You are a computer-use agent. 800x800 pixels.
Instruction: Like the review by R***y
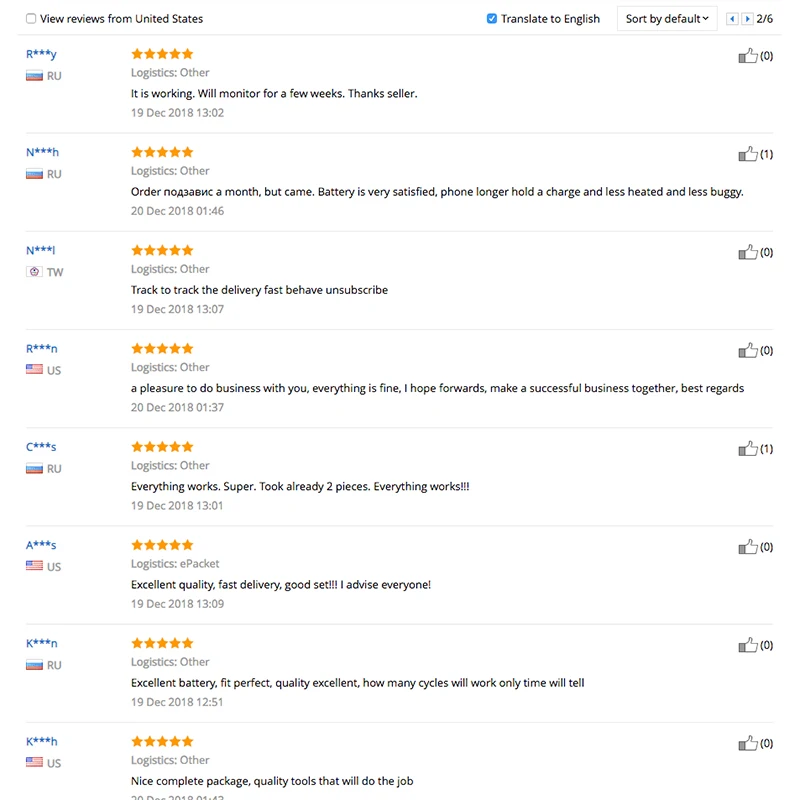(747, 56)
